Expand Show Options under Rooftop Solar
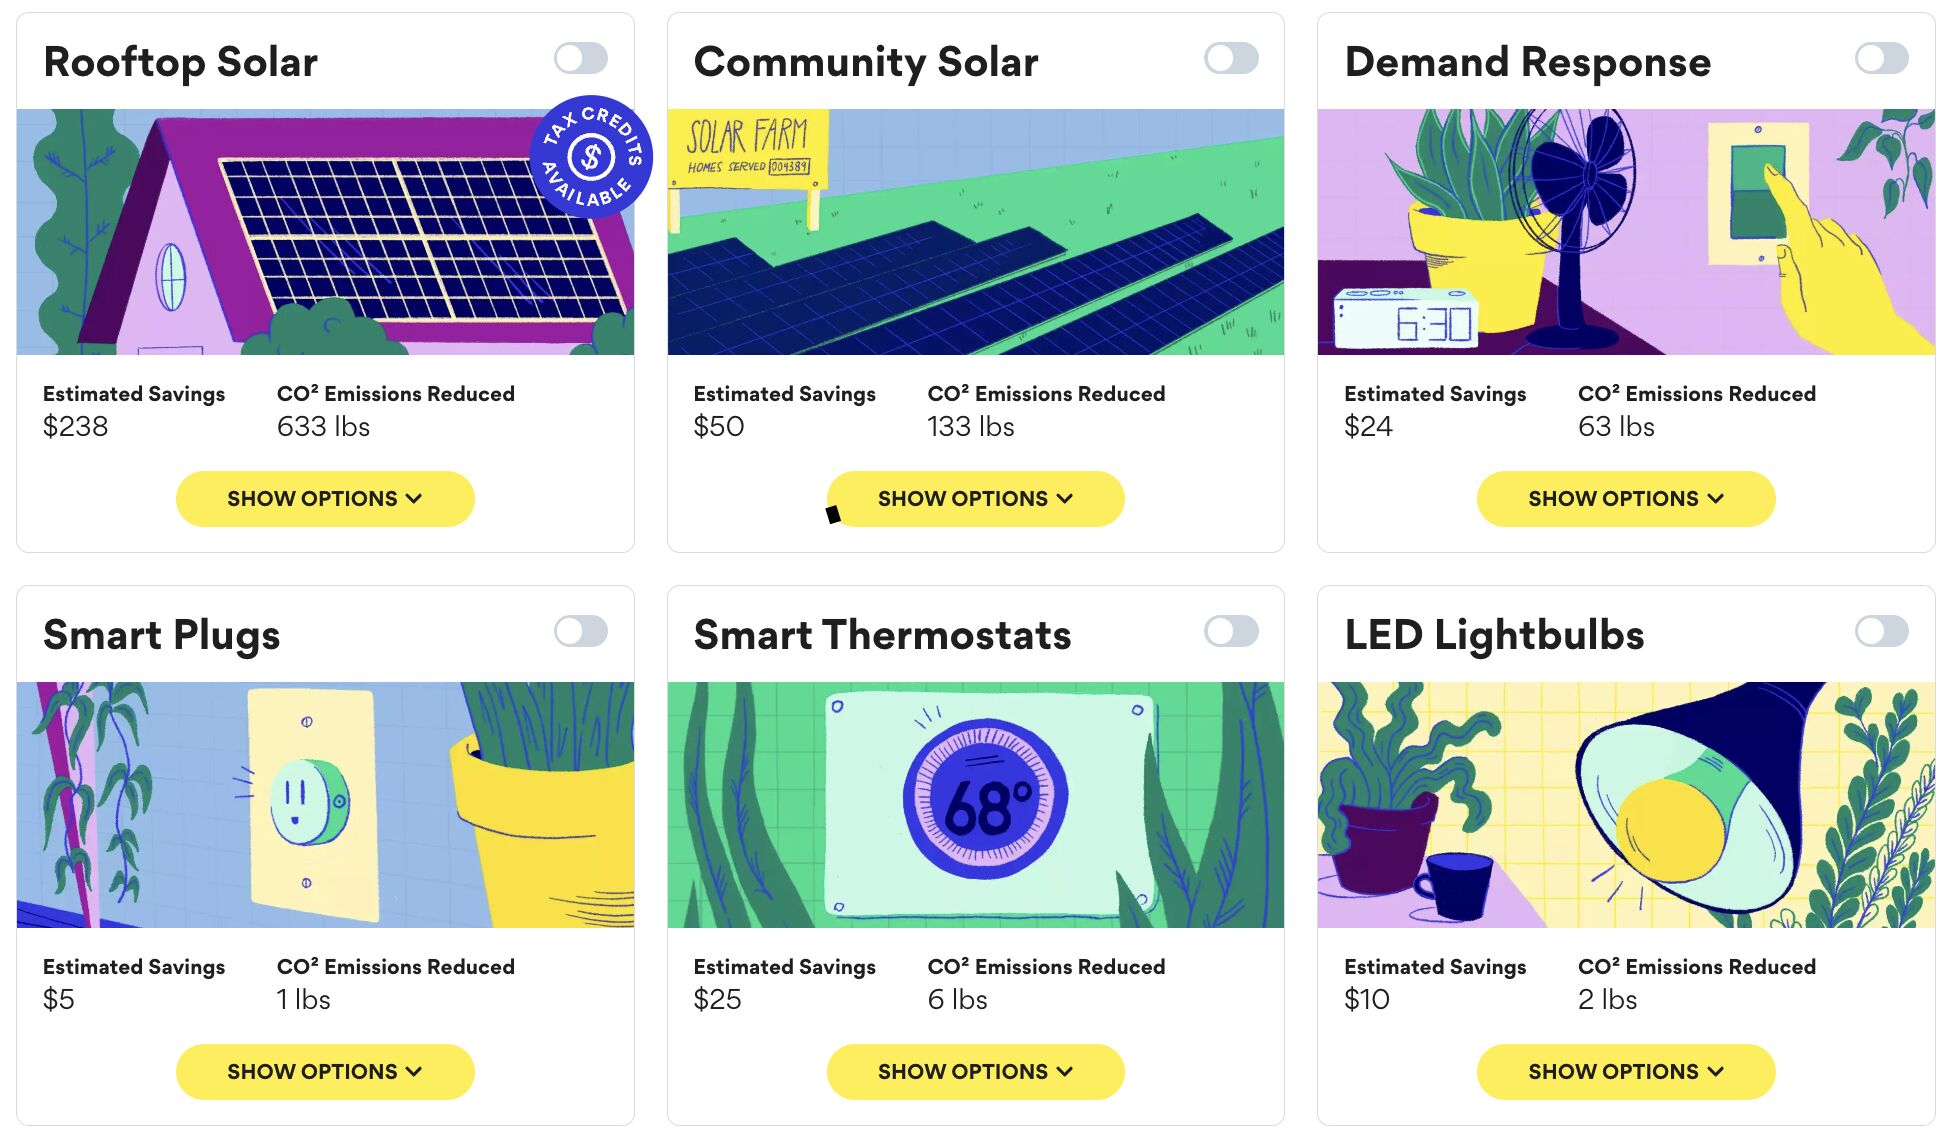 pyautogui.click(x=325, y=499)
